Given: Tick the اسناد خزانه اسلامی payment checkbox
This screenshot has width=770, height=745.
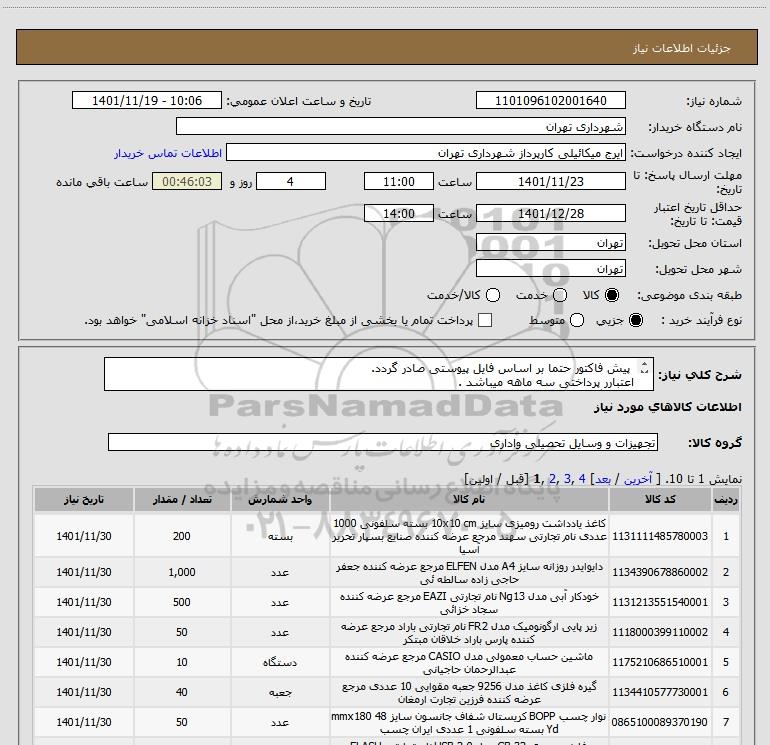Looking at the screenshot, I should 485,320.
